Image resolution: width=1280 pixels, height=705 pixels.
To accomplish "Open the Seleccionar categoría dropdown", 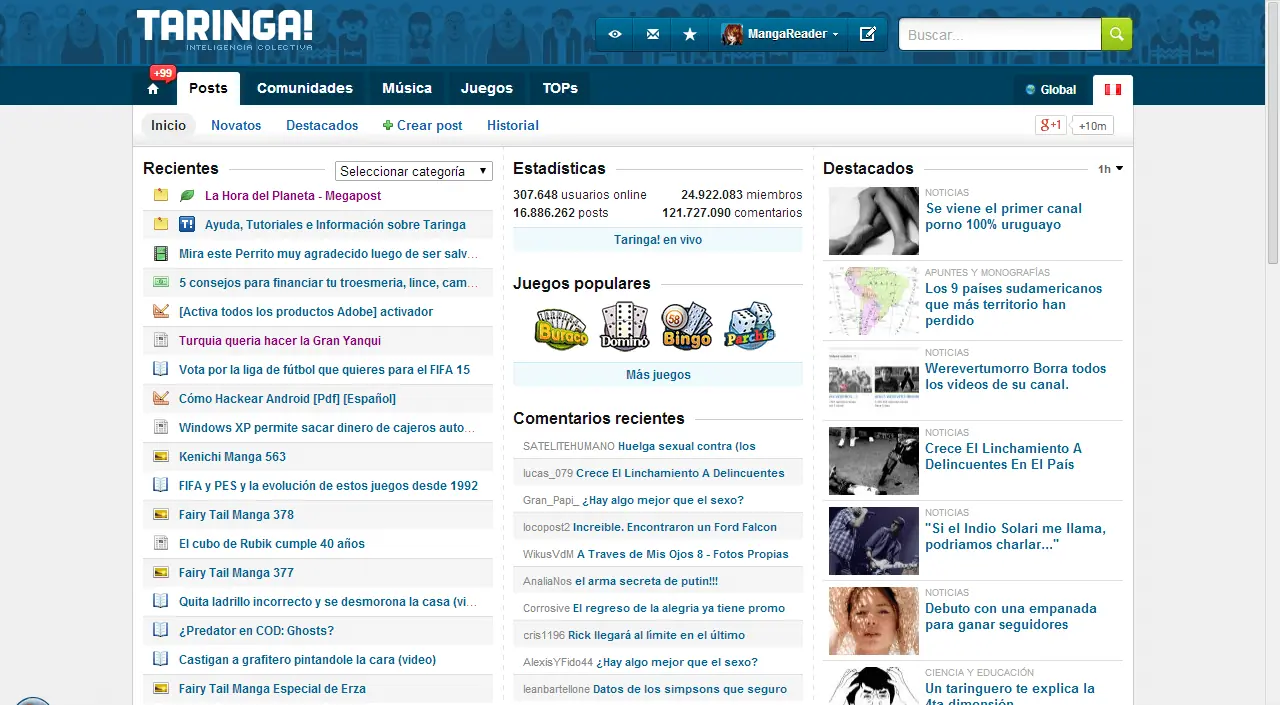I will click(414, 171).
